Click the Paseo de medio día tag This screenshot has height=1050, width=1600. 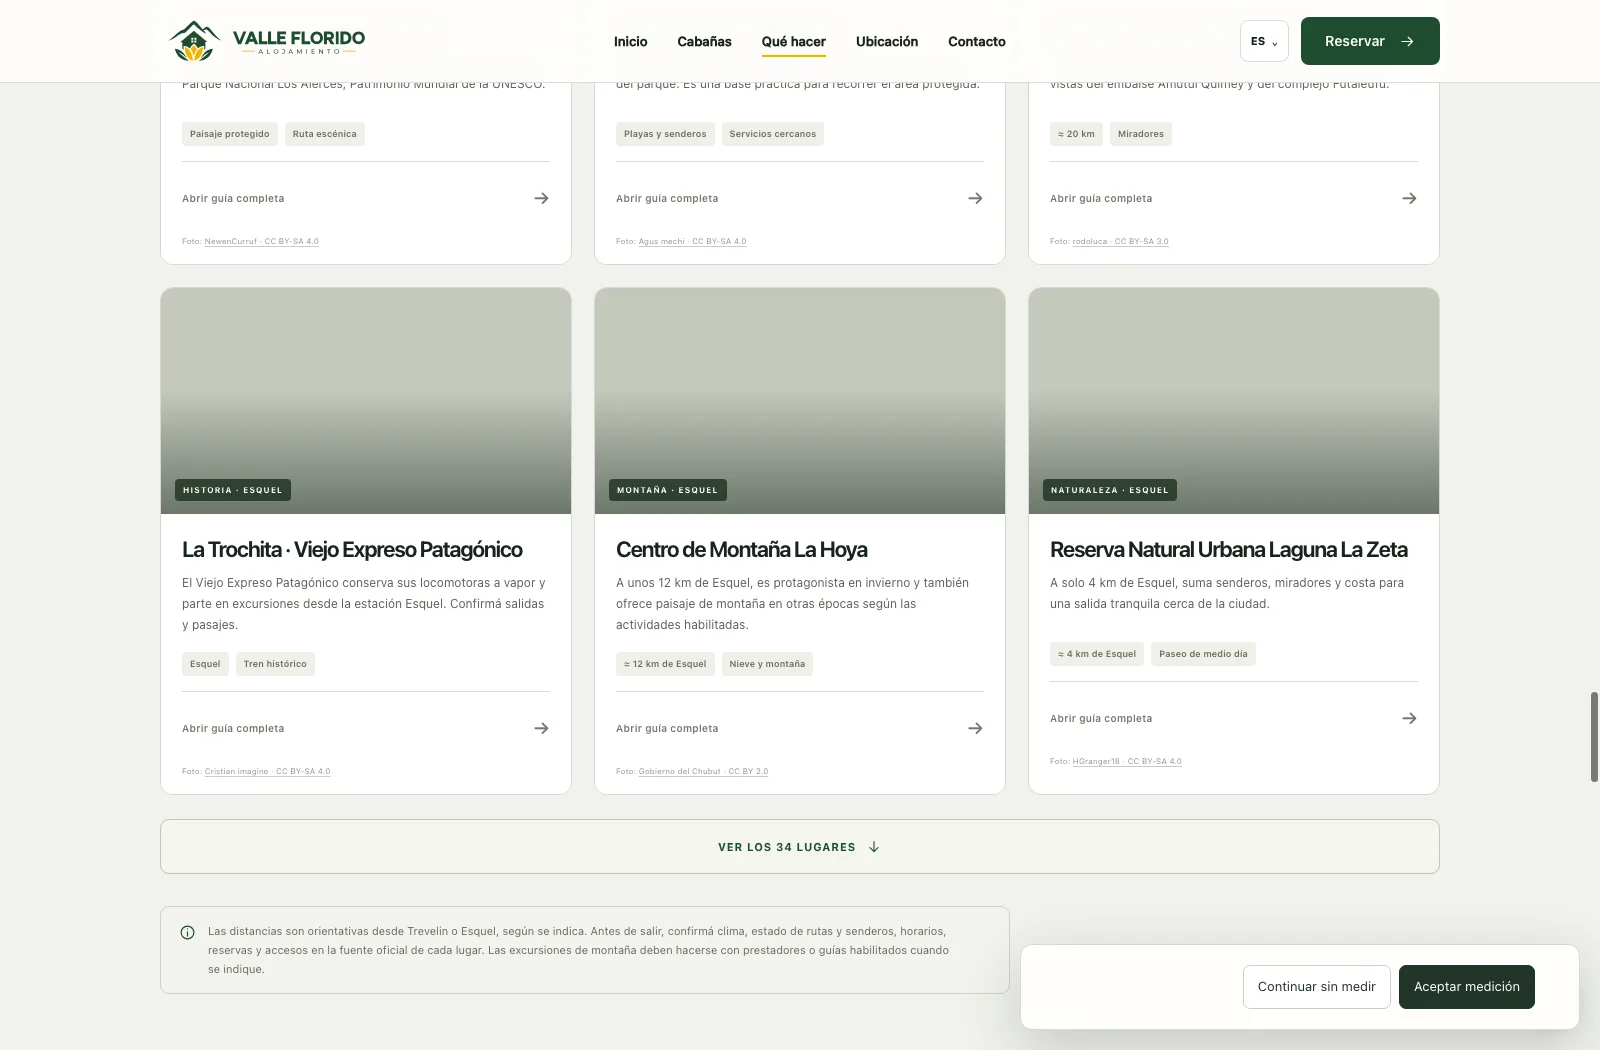pyautogui.click(x=1203, y=654)
